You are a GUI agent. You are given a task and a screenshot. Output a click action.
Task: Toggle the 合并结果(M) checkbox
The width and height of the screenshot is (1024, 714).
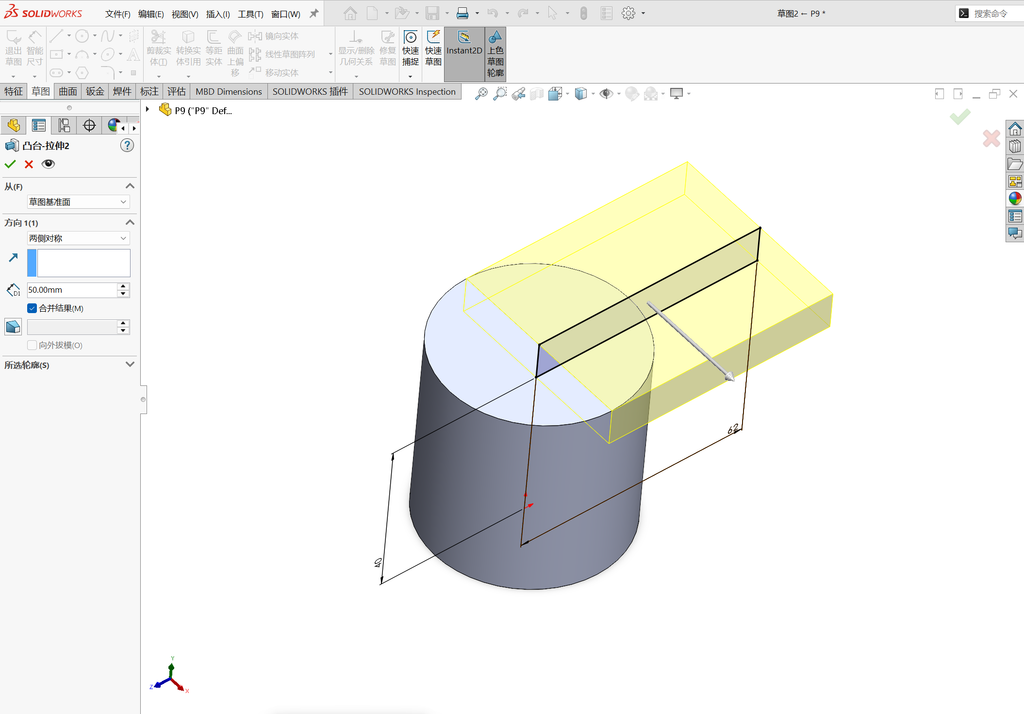(x=31, y=308)
